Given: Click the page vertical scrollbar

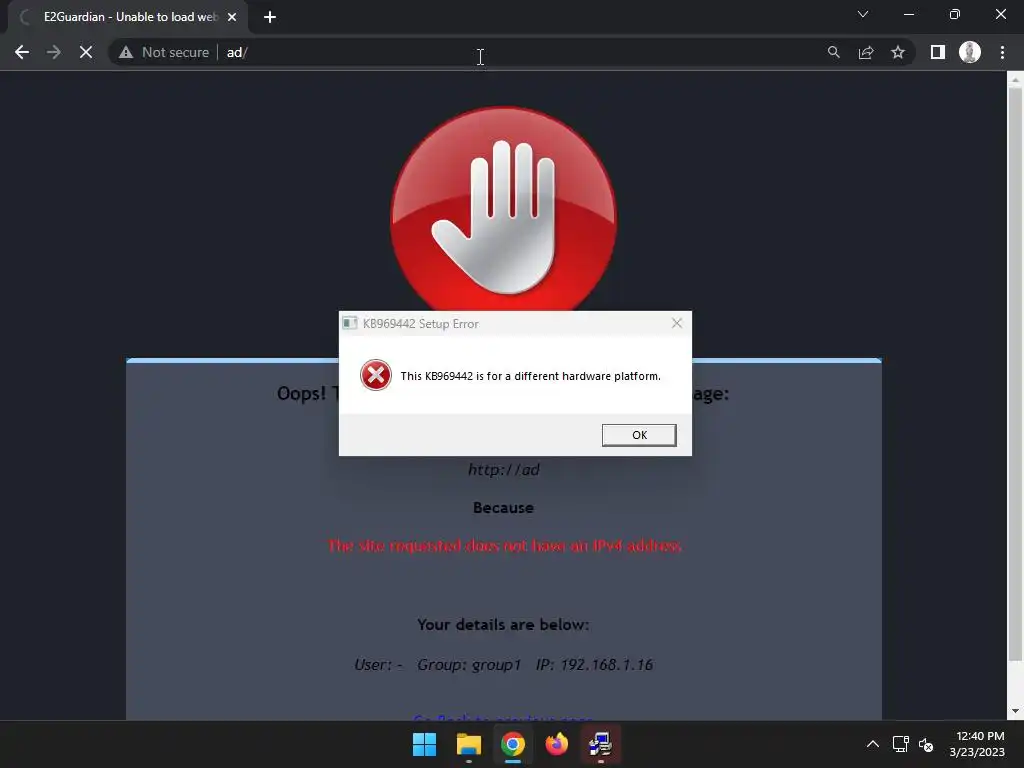Looking at the screenshot, I should (x=1015, y=375).
